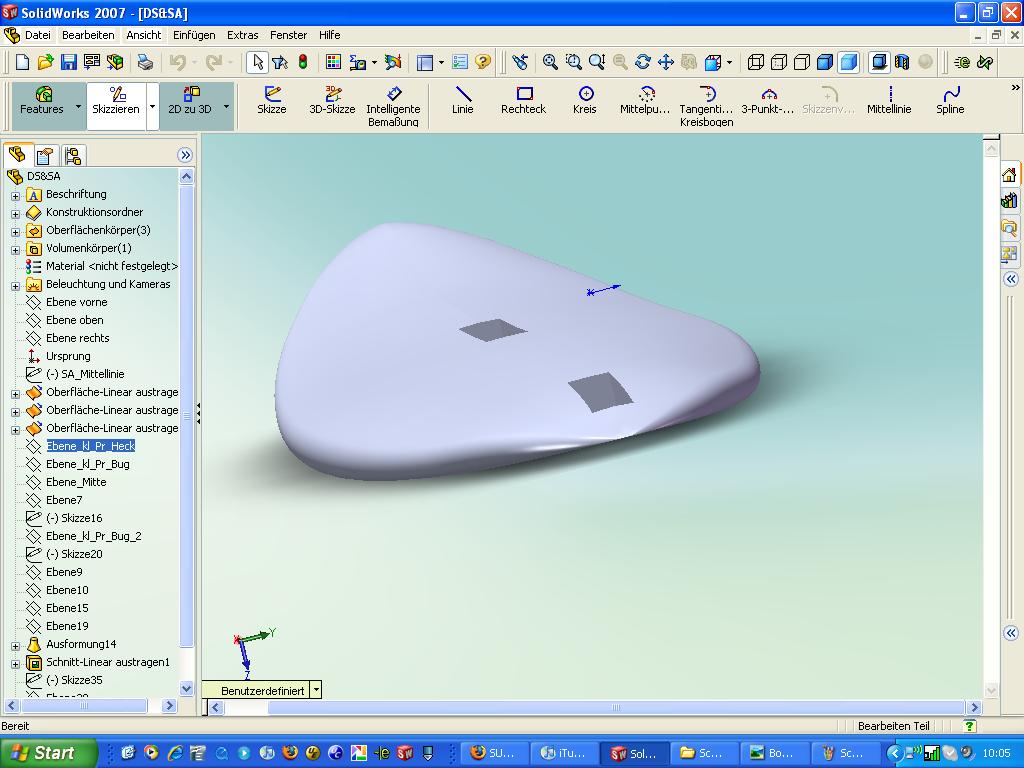1024x768 pixels.
Task: Open the Extras menu
Action: [x=242, y=35]
